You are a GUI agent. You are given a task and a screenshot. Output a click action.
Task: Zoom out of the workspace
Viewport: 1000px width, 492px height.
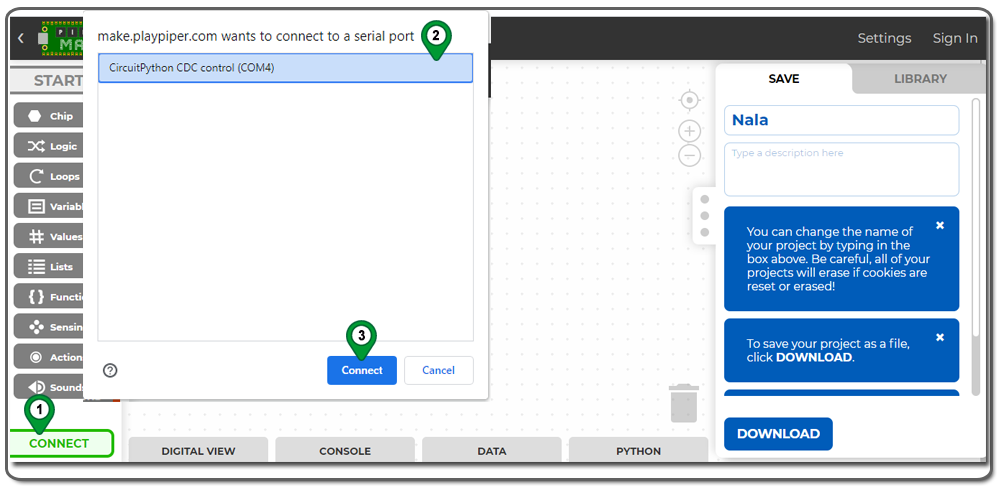(x=689, y=155)
